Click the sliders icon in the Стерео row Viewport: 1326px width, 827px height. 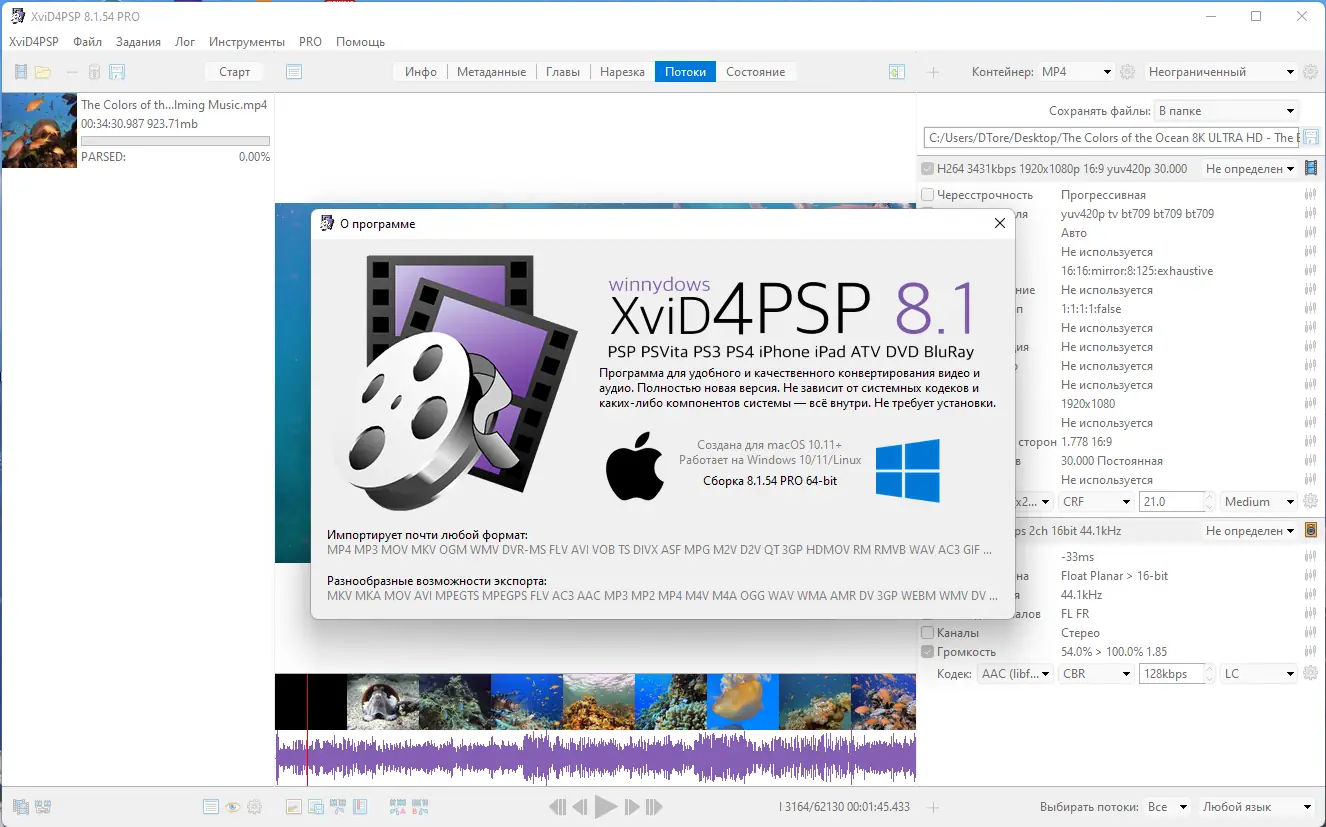click(1310, 633)
